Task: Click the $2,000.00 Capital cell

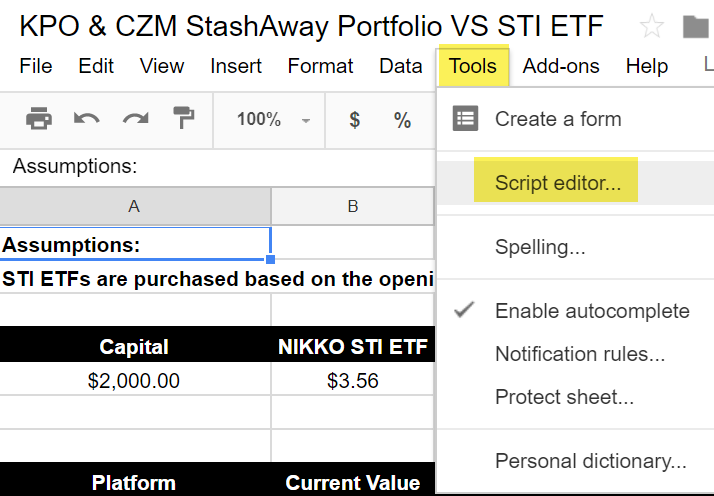Action: (x=134, y=380)
